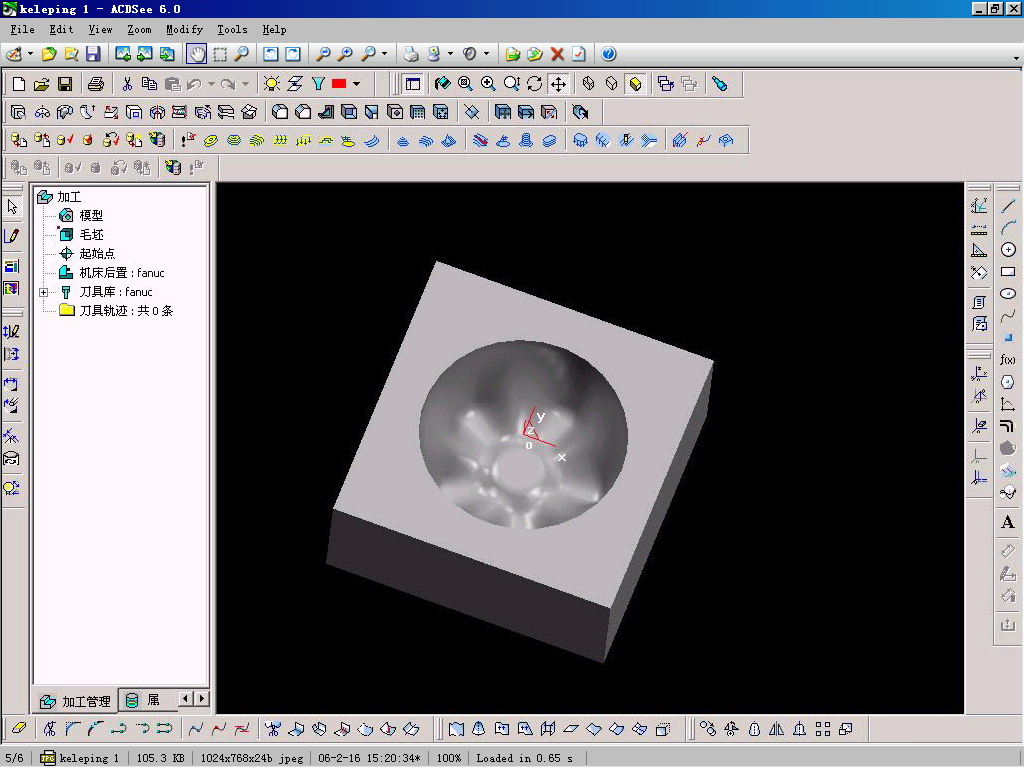Click ACDSee printer icon
Screen dimensions: 1024x768
(411, 54)
